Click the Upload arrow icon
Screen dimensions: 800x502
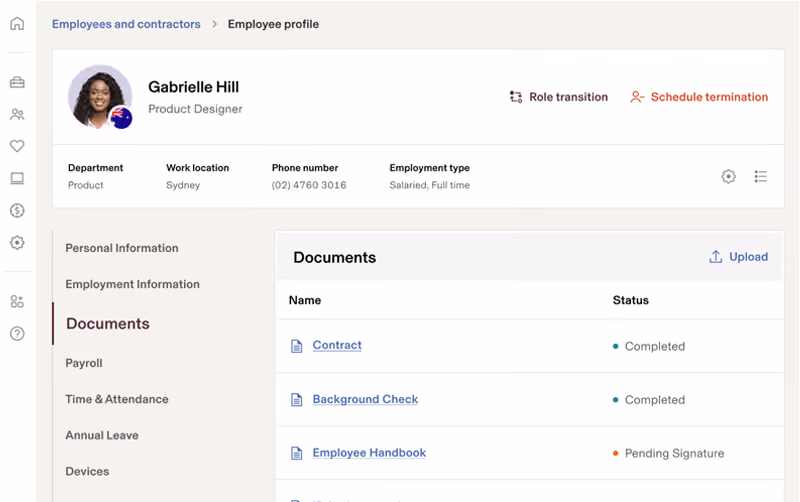tap(715, 257)
